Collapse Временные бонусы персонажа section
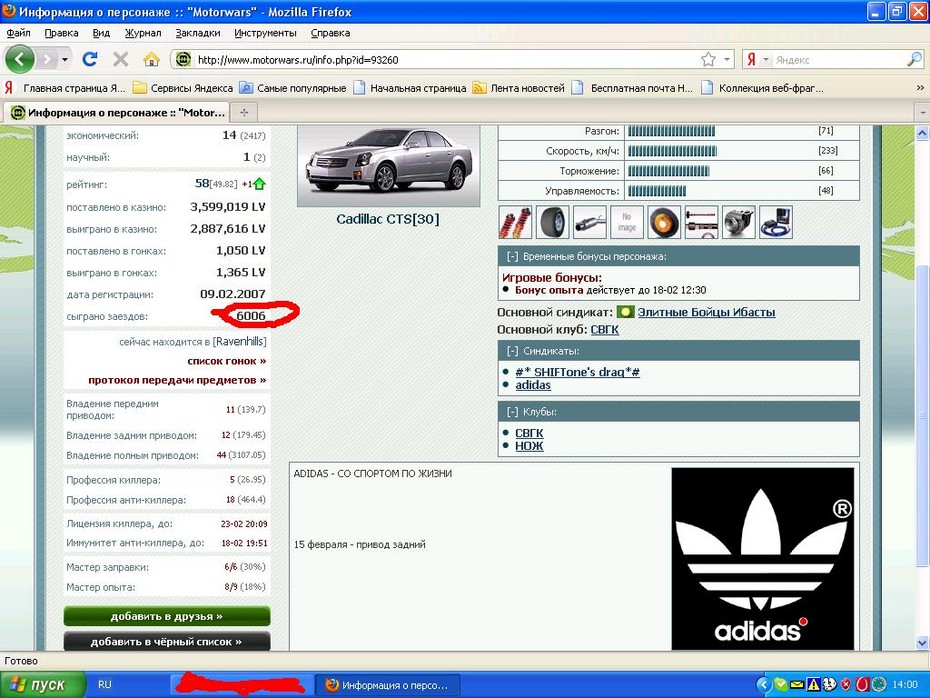The height and width of the screenshot is (698, 930). [512, 256]
